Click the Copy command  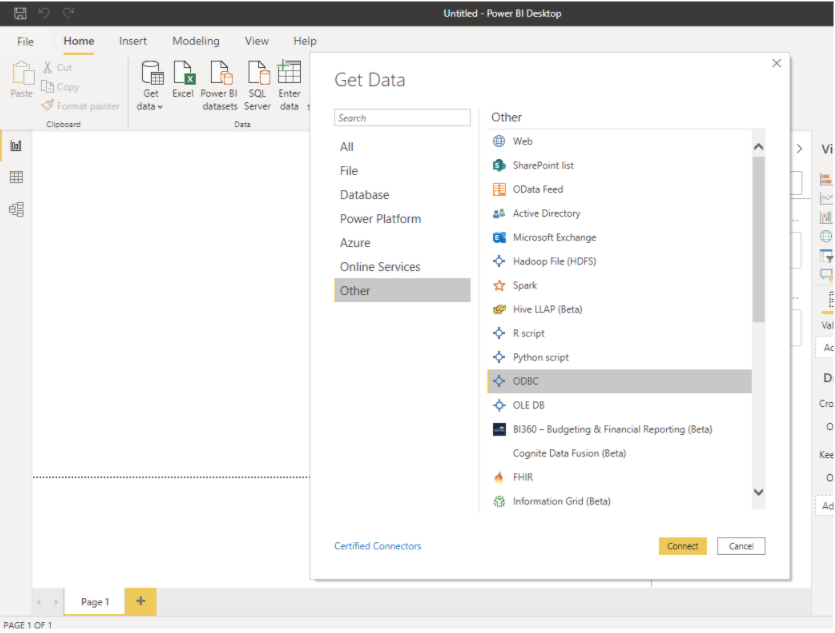pyautogui.click(x=60, y=87)
